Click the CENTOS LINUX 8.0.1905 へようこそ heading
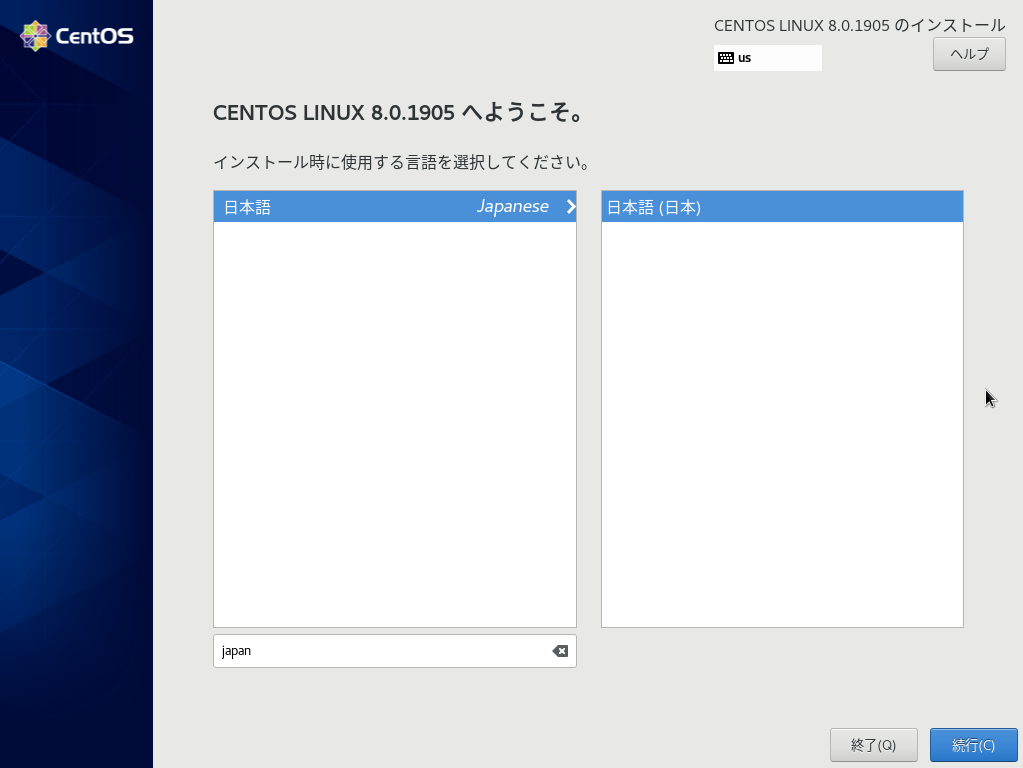1023x768 pixels. point(398,112)
